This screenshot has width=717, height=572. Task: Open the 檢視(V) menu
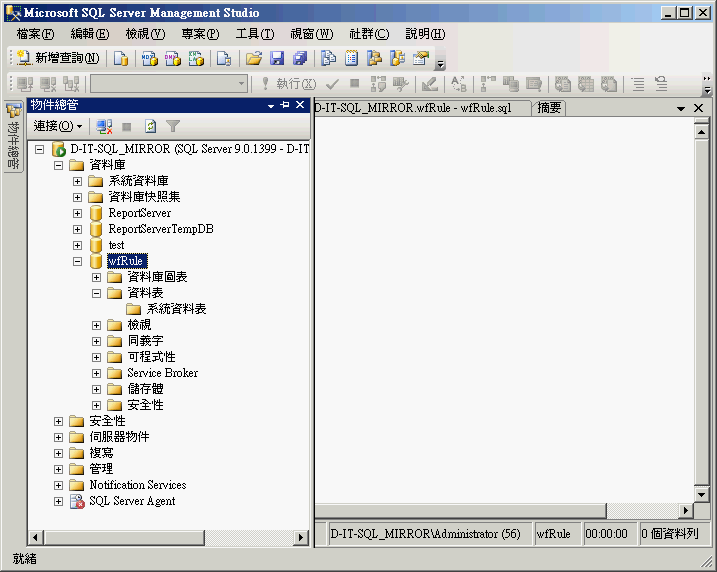[145, 34]
